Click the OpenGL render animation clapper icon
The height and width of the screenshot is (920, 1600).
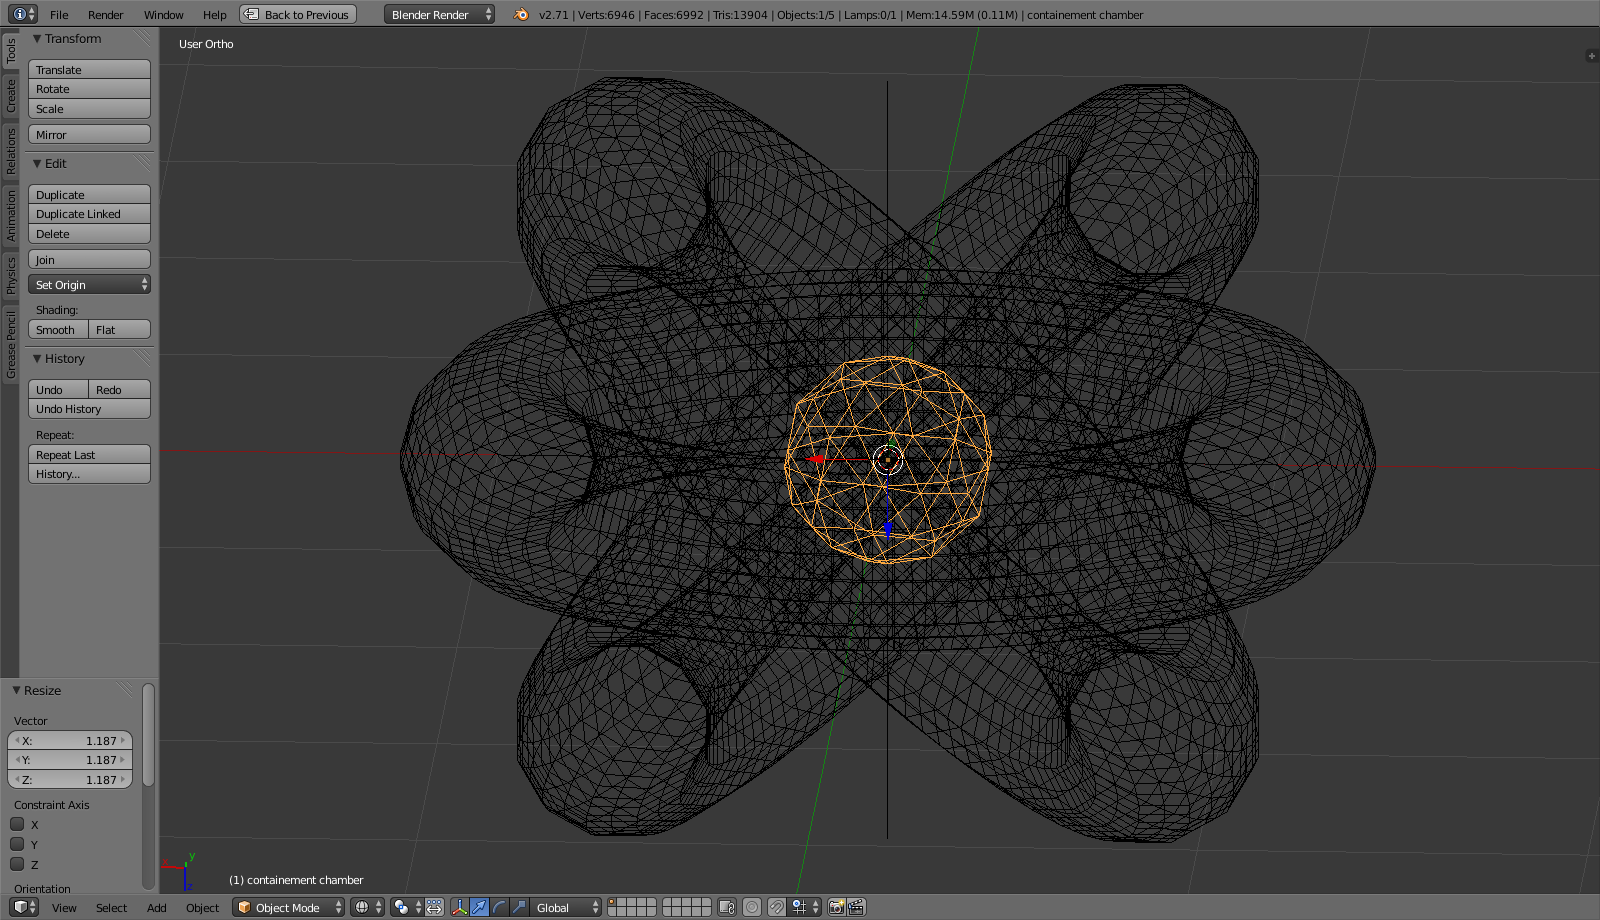tap(856, 907)
